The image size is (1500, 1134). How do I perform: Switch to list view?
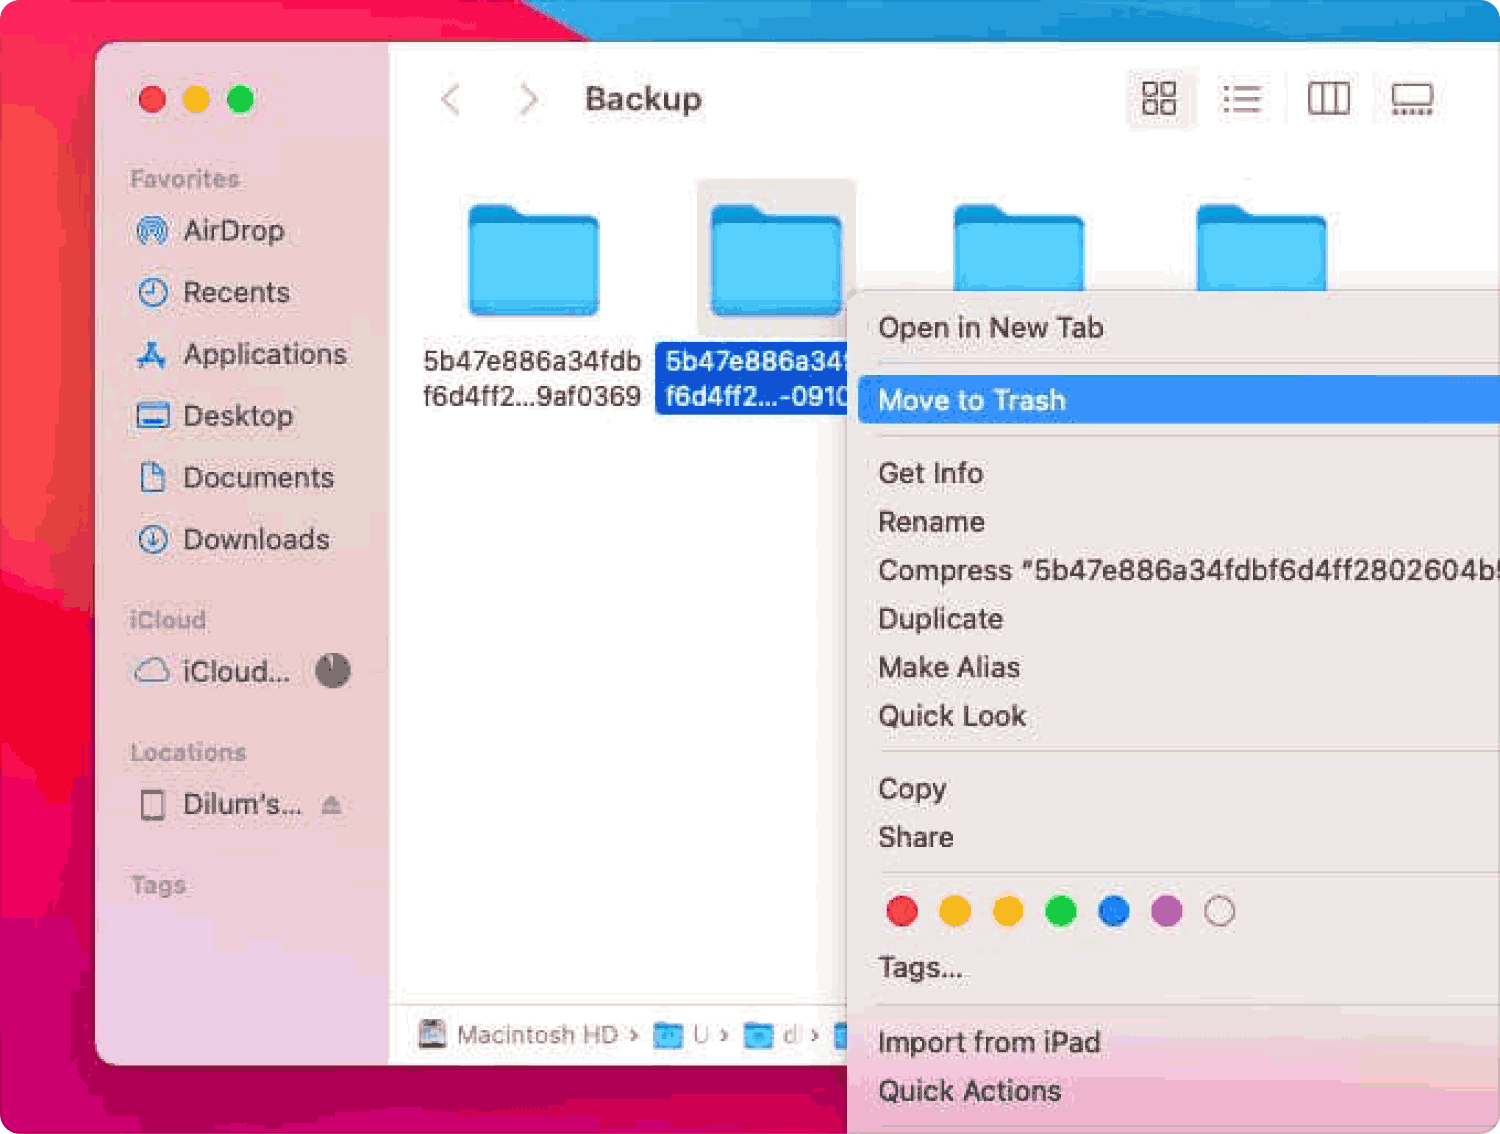1241,99
